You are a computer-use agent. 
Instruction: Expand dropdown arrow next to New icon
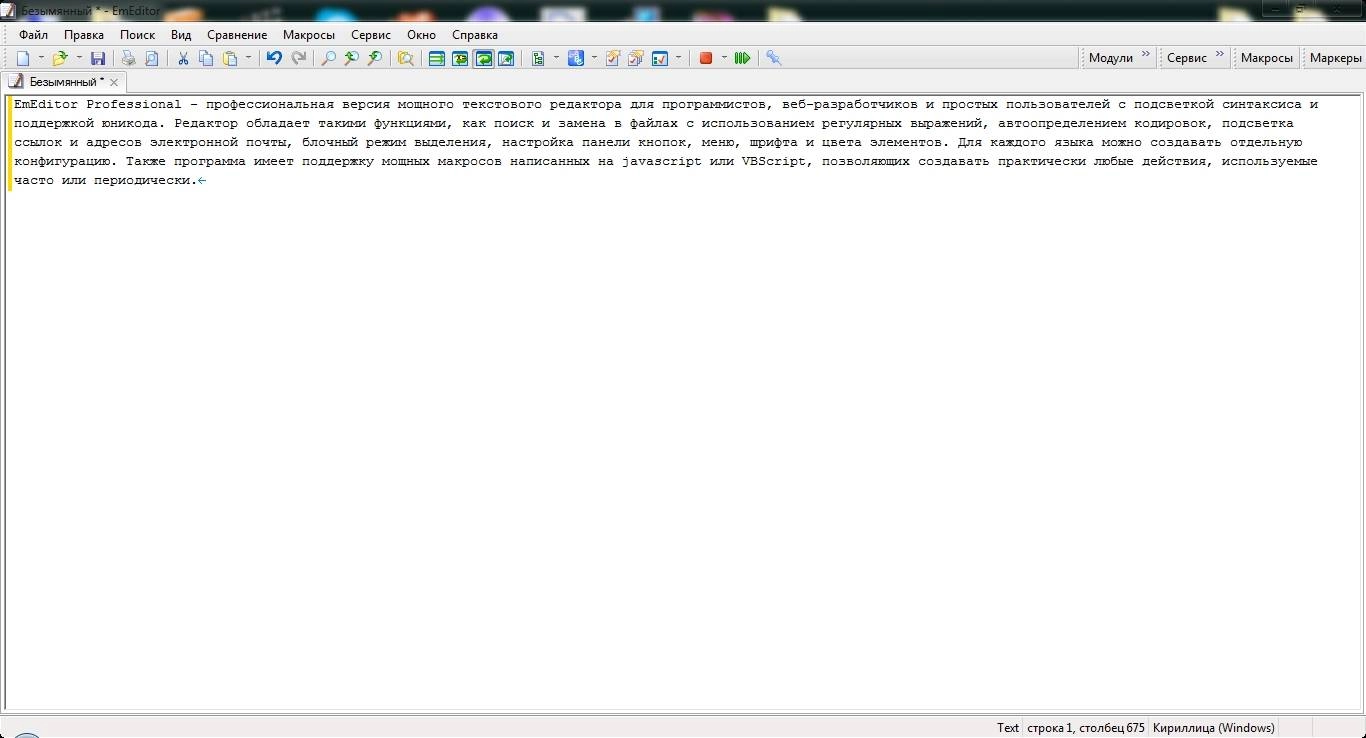(x=41, y=58)
